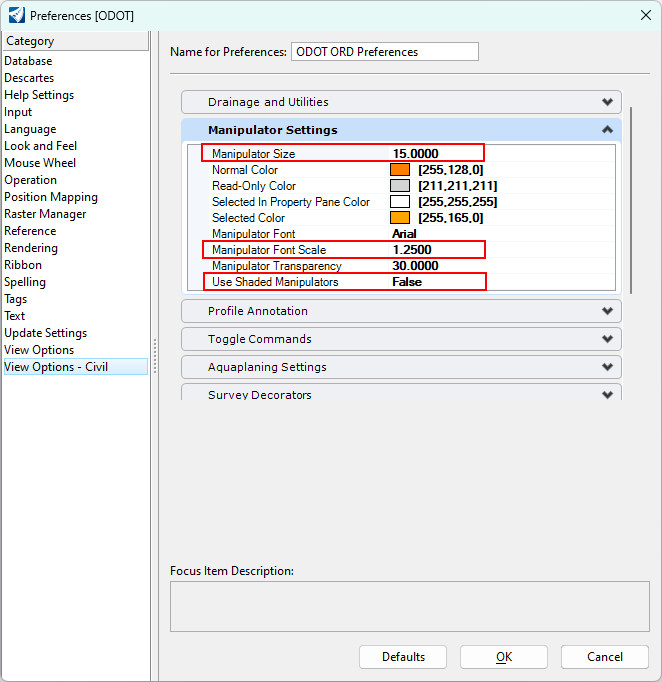Viewport: 662px width, 682px height.
Task: Choose the Language category
Action: pyautogui.click(x=30, y=129)
